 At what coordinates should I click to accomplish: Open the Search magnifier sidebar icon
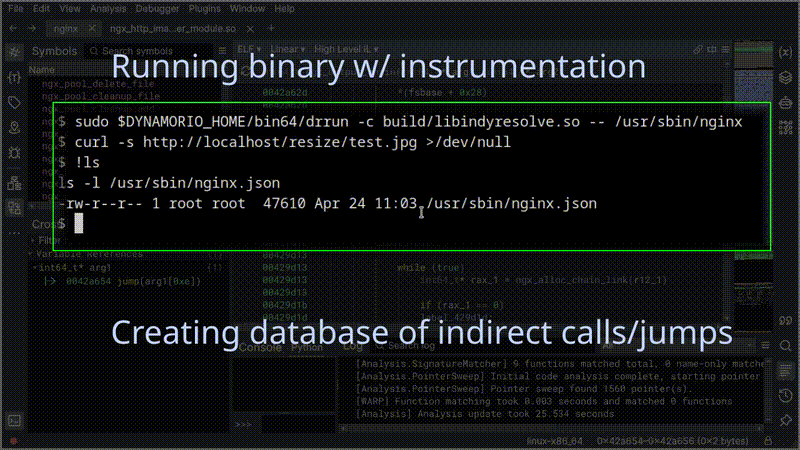(x=786, y=345)
